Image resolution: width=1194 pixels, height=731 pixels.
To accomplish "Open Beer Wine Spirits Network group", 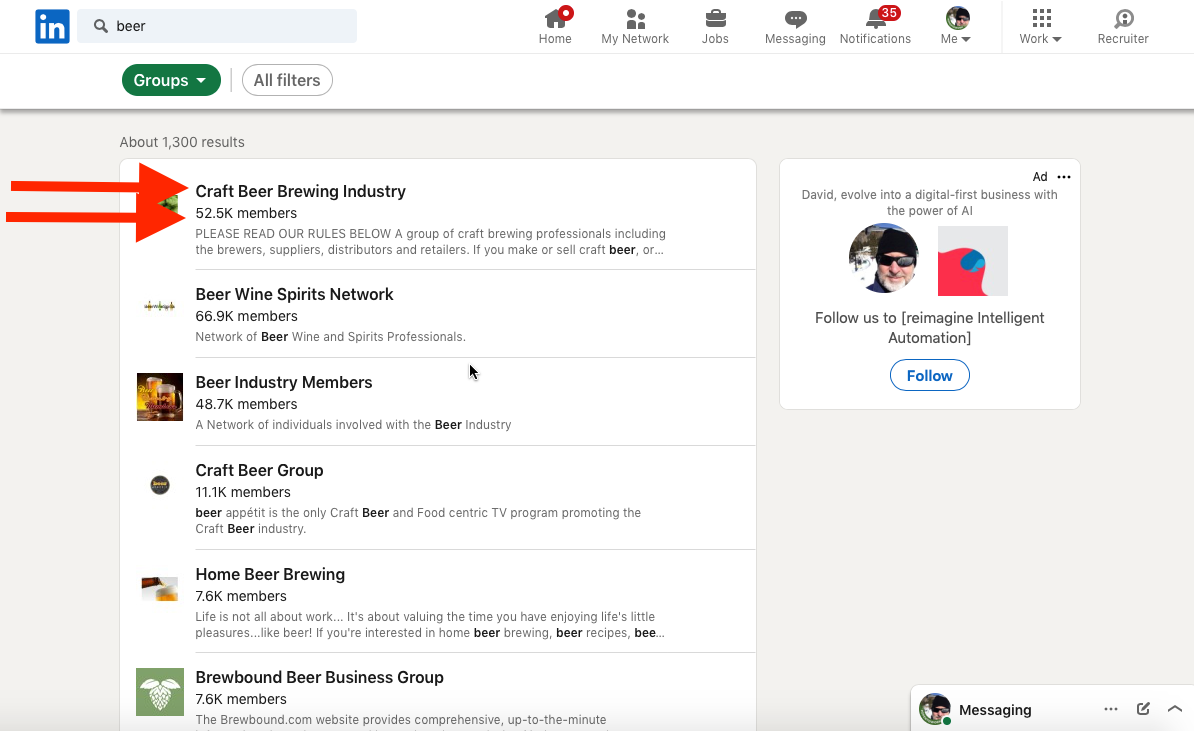I will (x=295, y=294).
